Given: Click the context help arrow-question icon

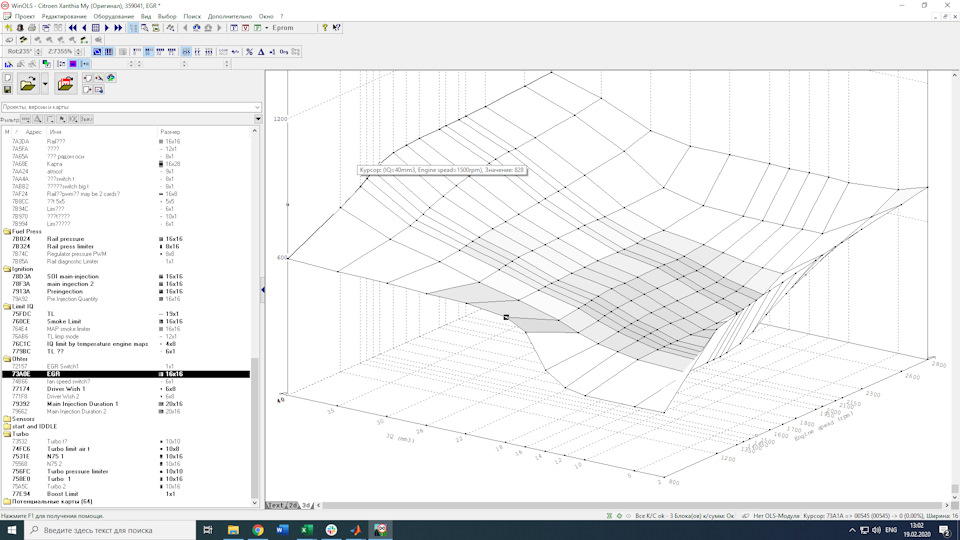Looking at the screenshot, I should [337, 28].
